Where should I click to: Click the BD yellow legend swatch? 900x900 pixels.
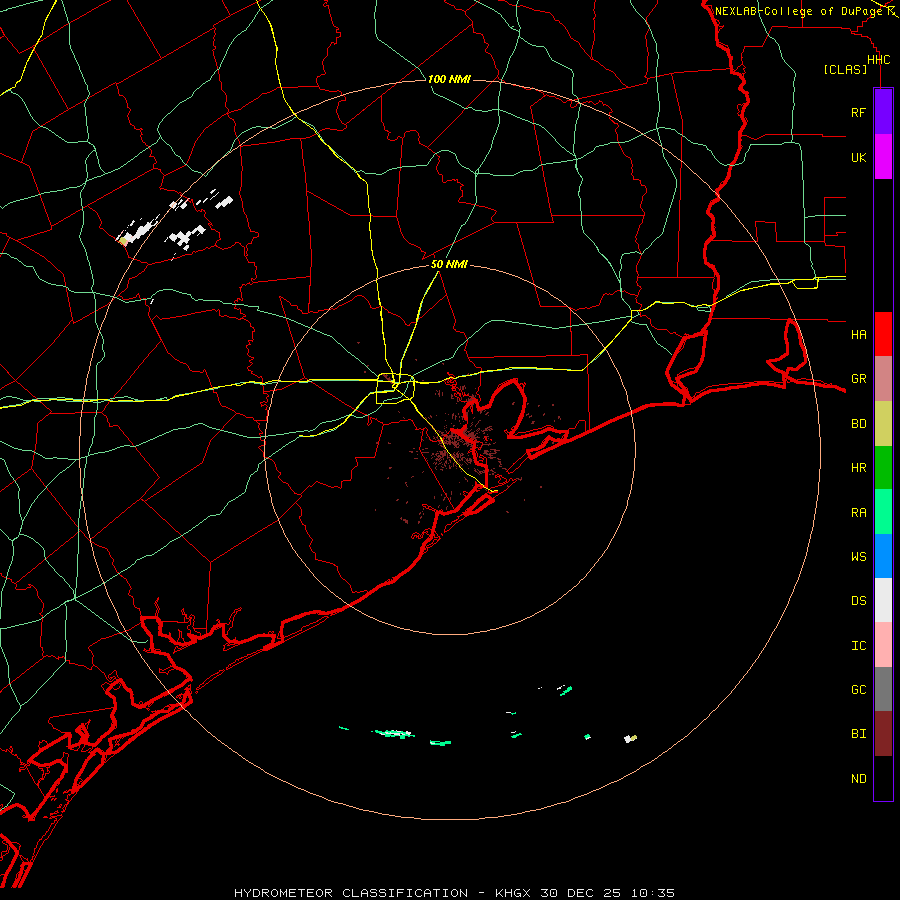883,424
